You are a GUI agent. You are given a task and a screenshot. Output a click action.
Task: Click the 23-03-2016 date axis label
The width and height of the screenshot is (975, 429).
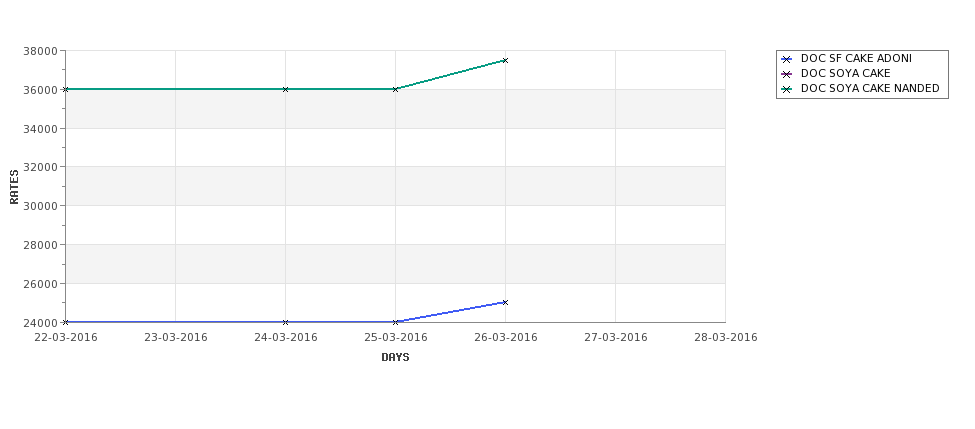176,338
